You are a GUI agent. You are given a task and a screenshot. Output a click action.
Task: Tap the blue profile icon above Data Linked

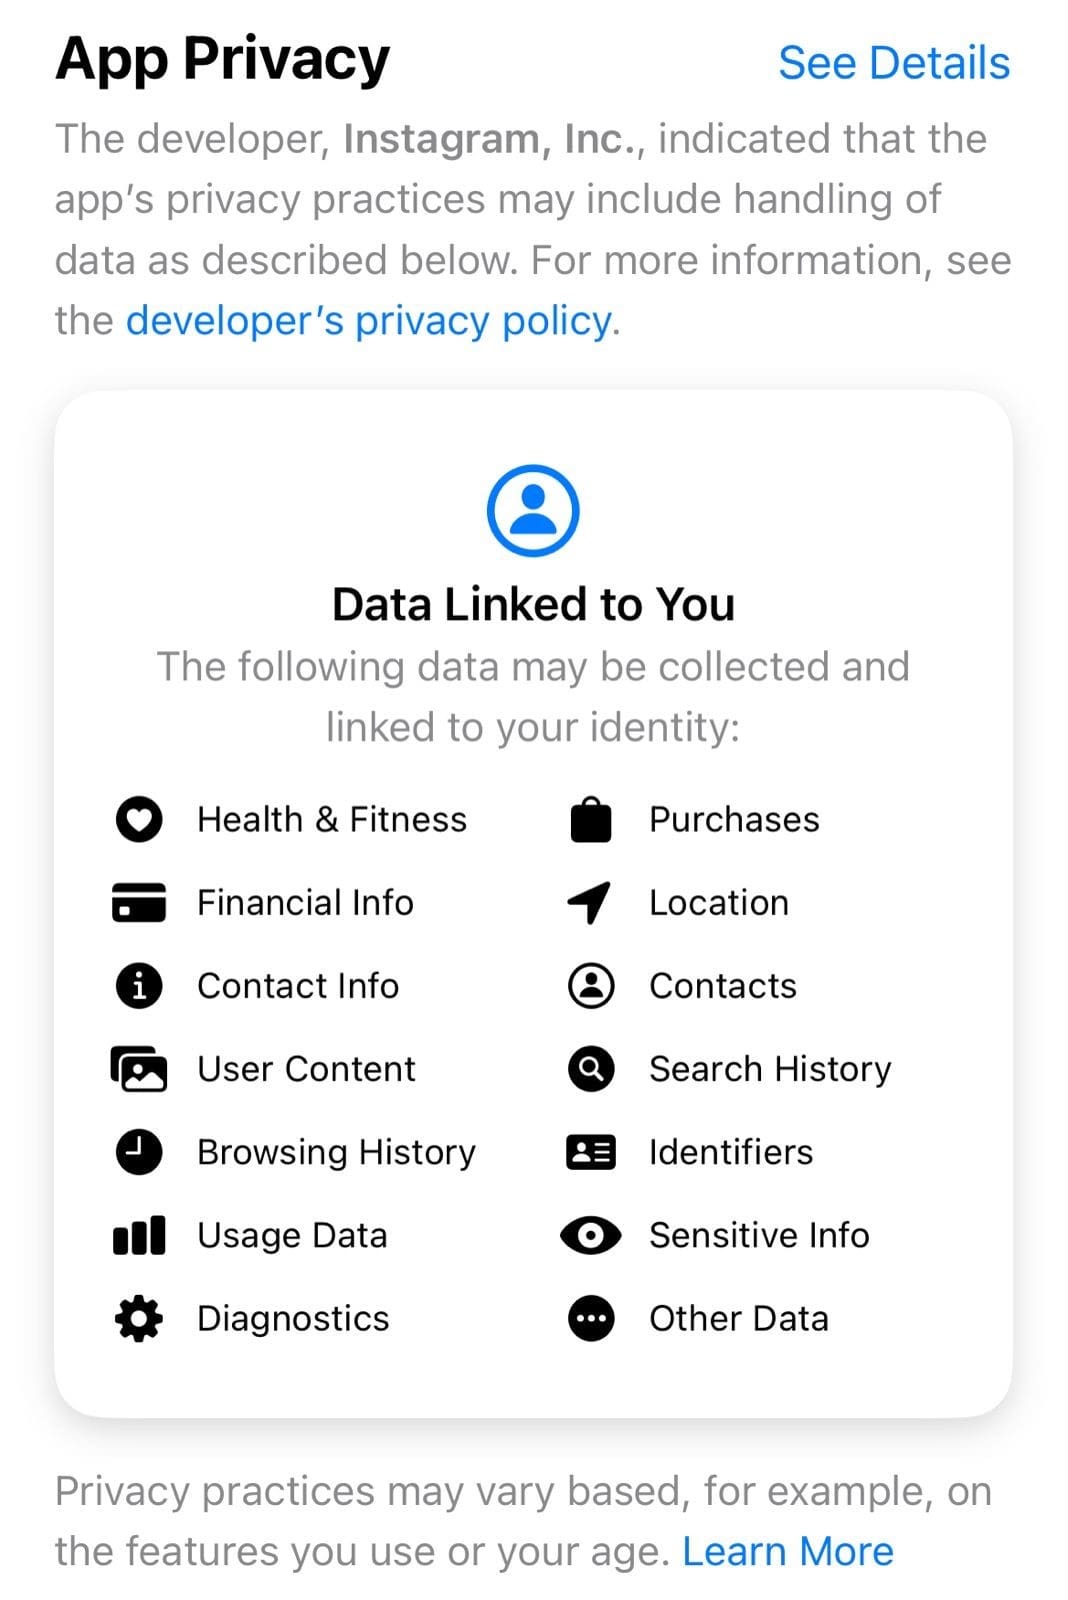[x=533, y=510]
